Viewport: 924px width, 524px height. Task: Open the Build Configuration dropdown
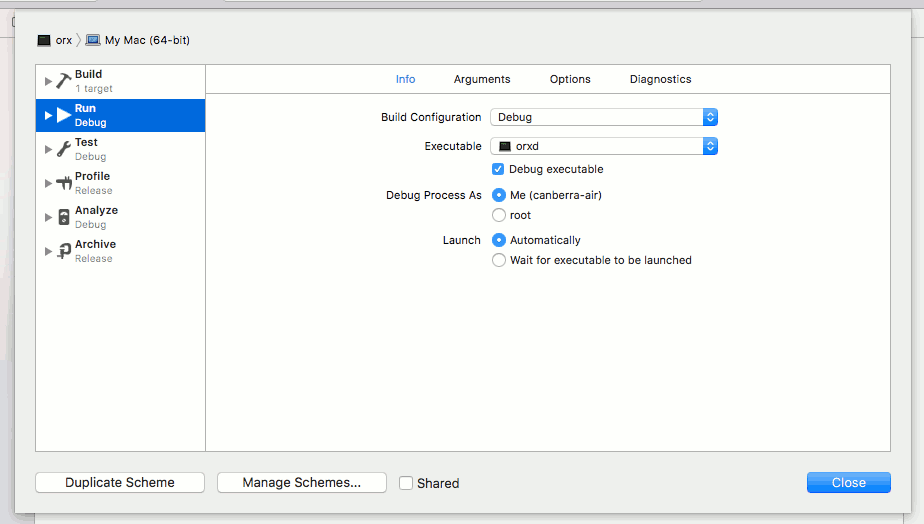click(x=604, y=117)
